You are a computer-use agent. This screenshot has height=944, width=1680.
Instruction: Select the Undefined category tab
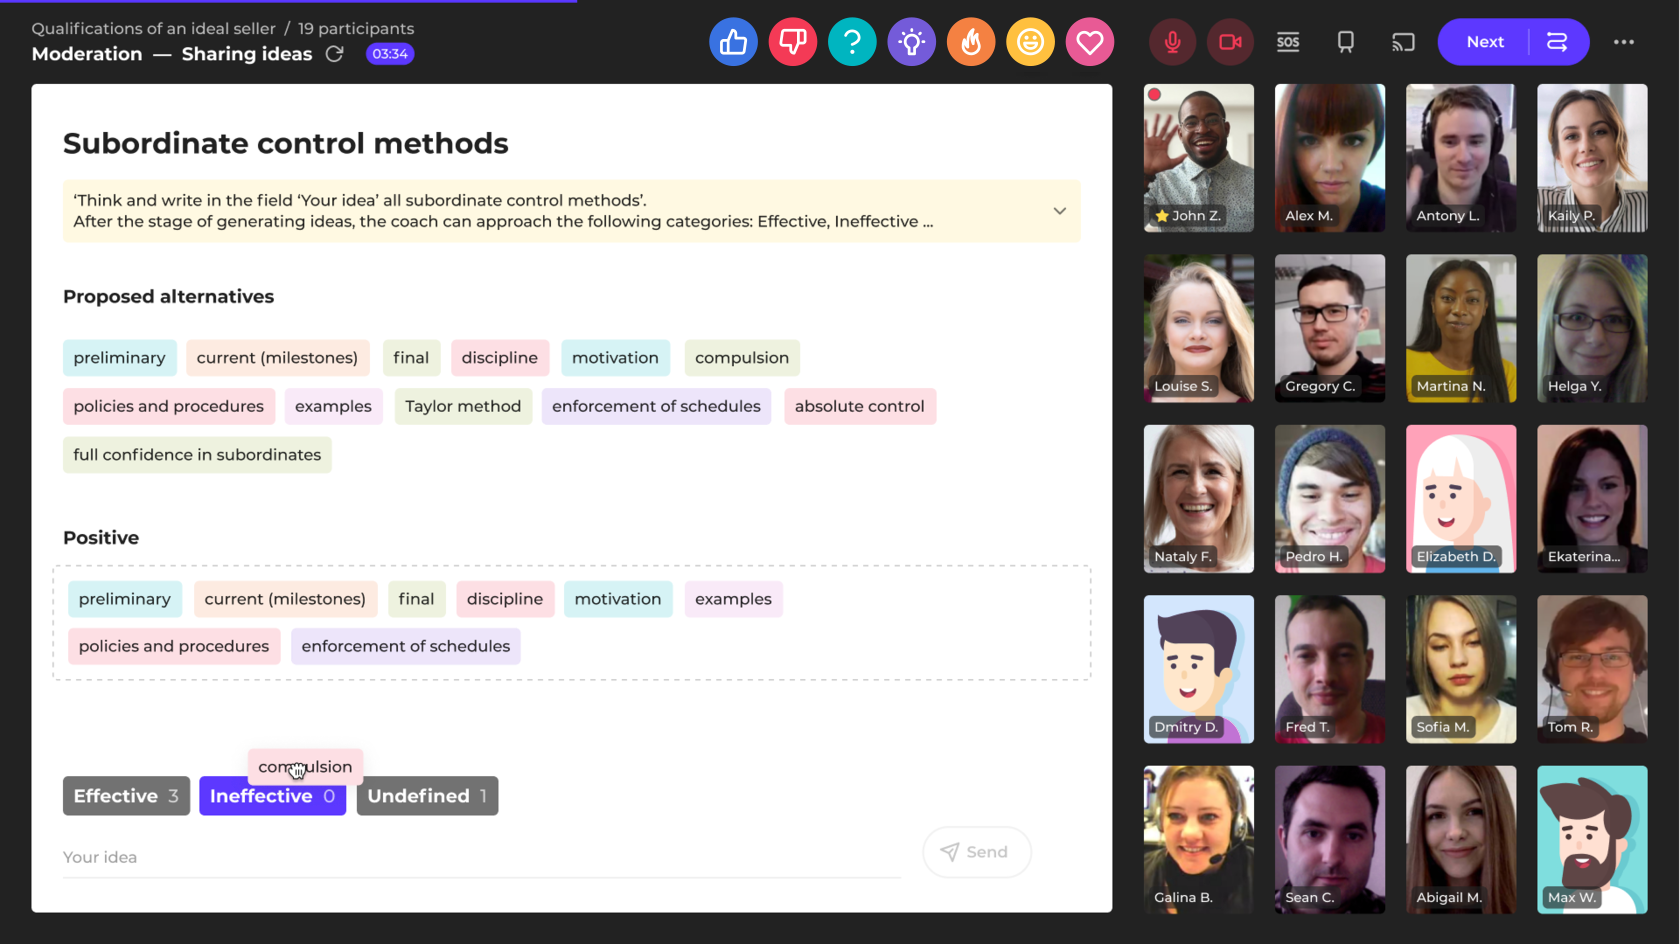(x=427, y=796)
